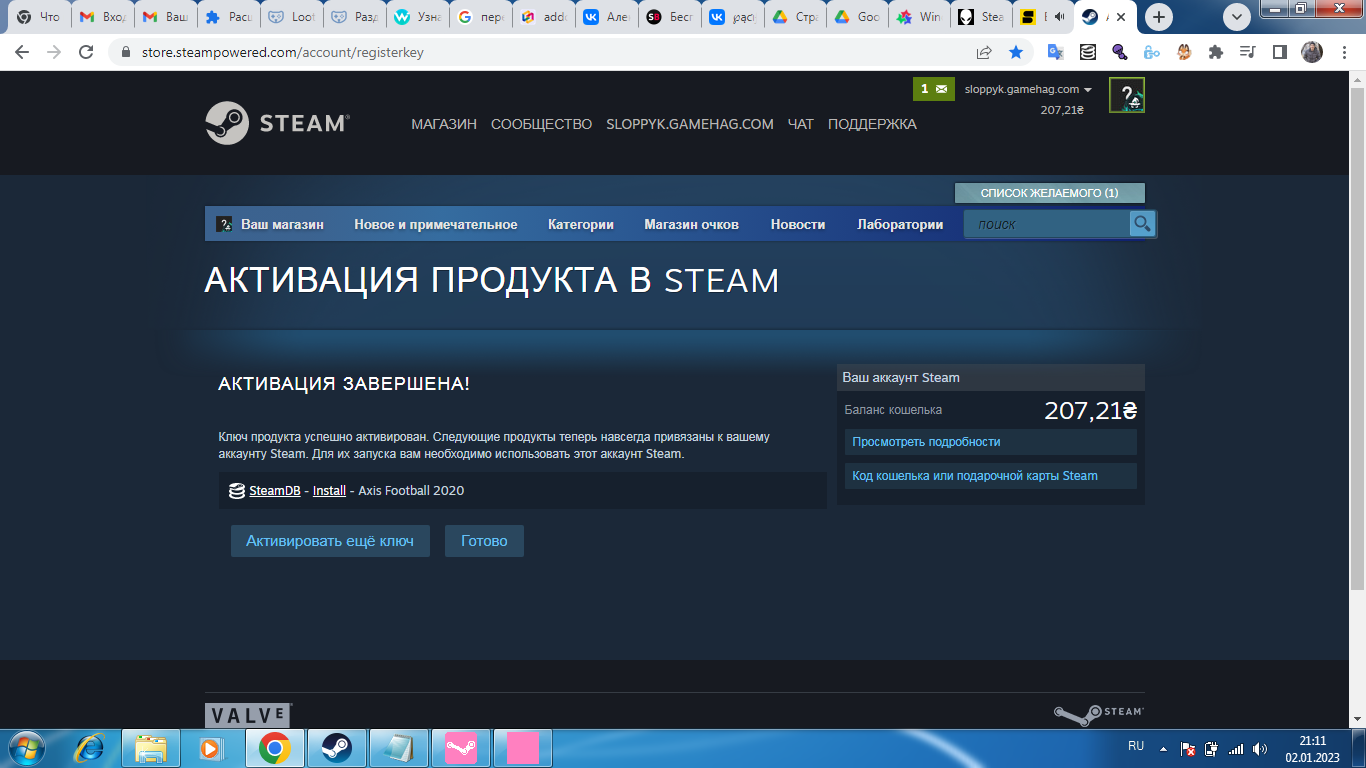Click the bookmark star icon
Screen dimensions: 1366x768
click(1016, 52)
